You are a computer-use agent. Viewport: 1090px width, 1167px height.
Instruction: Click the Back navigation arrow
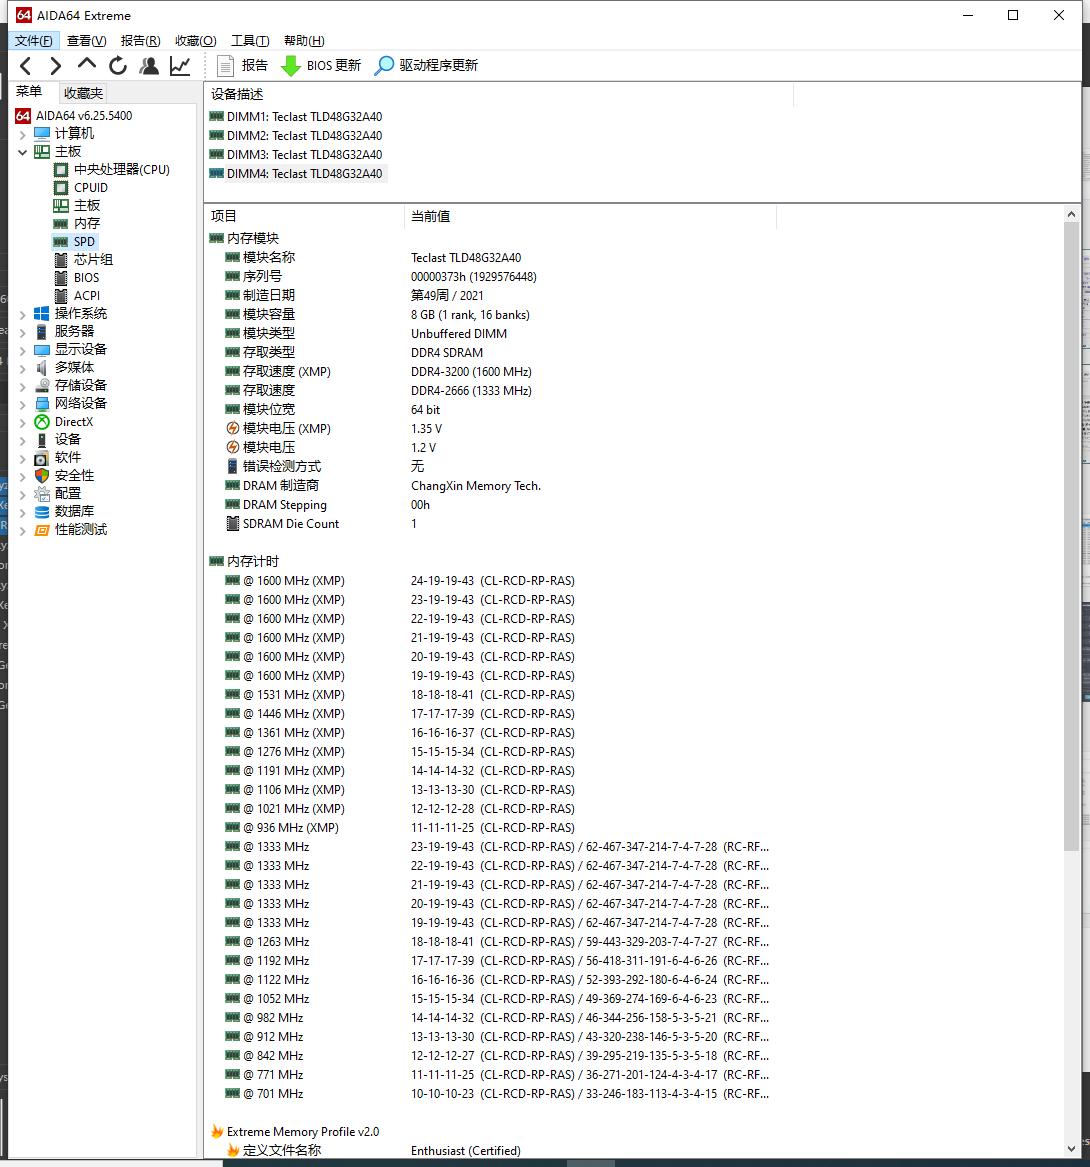(x=25, y=65)
